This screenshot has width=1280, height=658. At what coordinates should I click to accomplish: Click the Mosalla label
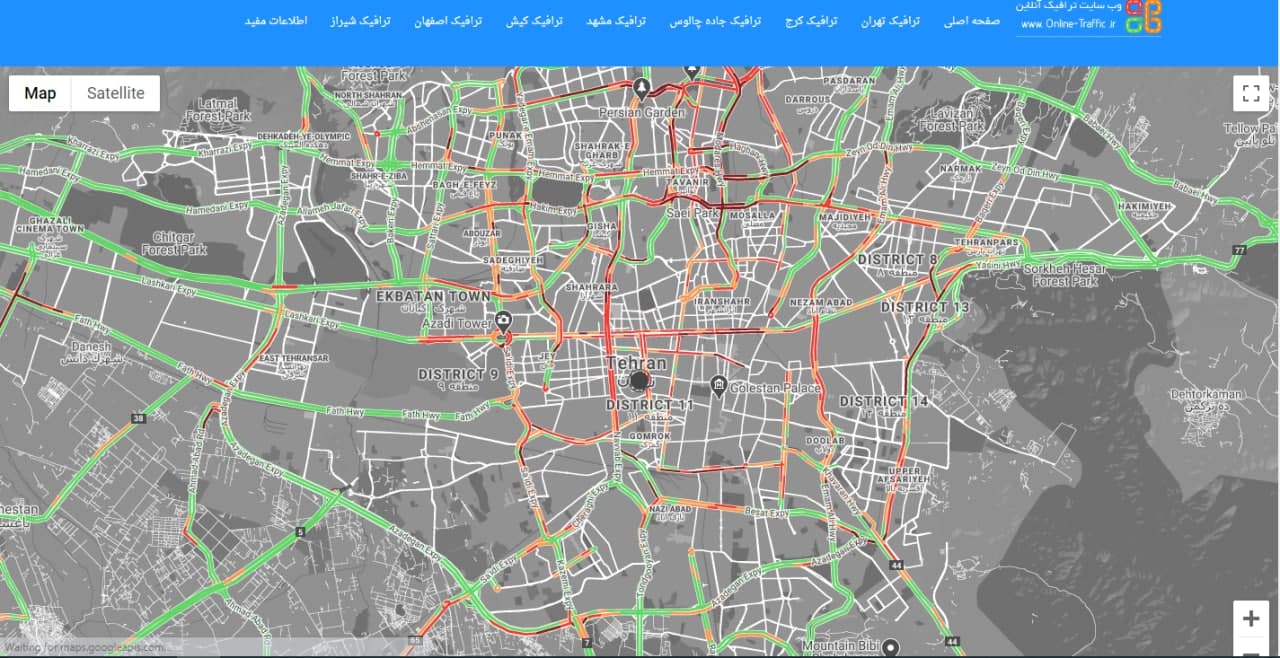(x=753, y=215)
